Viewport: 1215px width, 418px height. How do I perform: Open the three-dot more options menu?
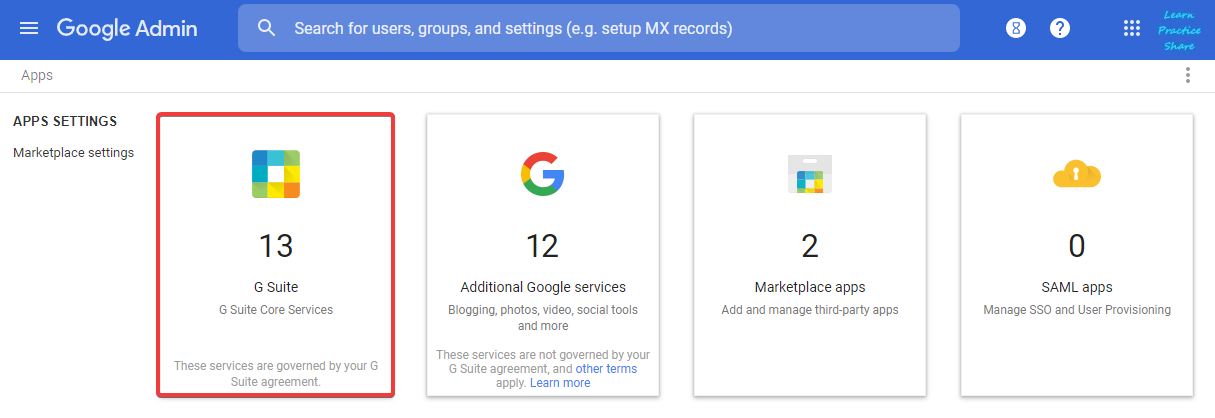coord(1188,75)
